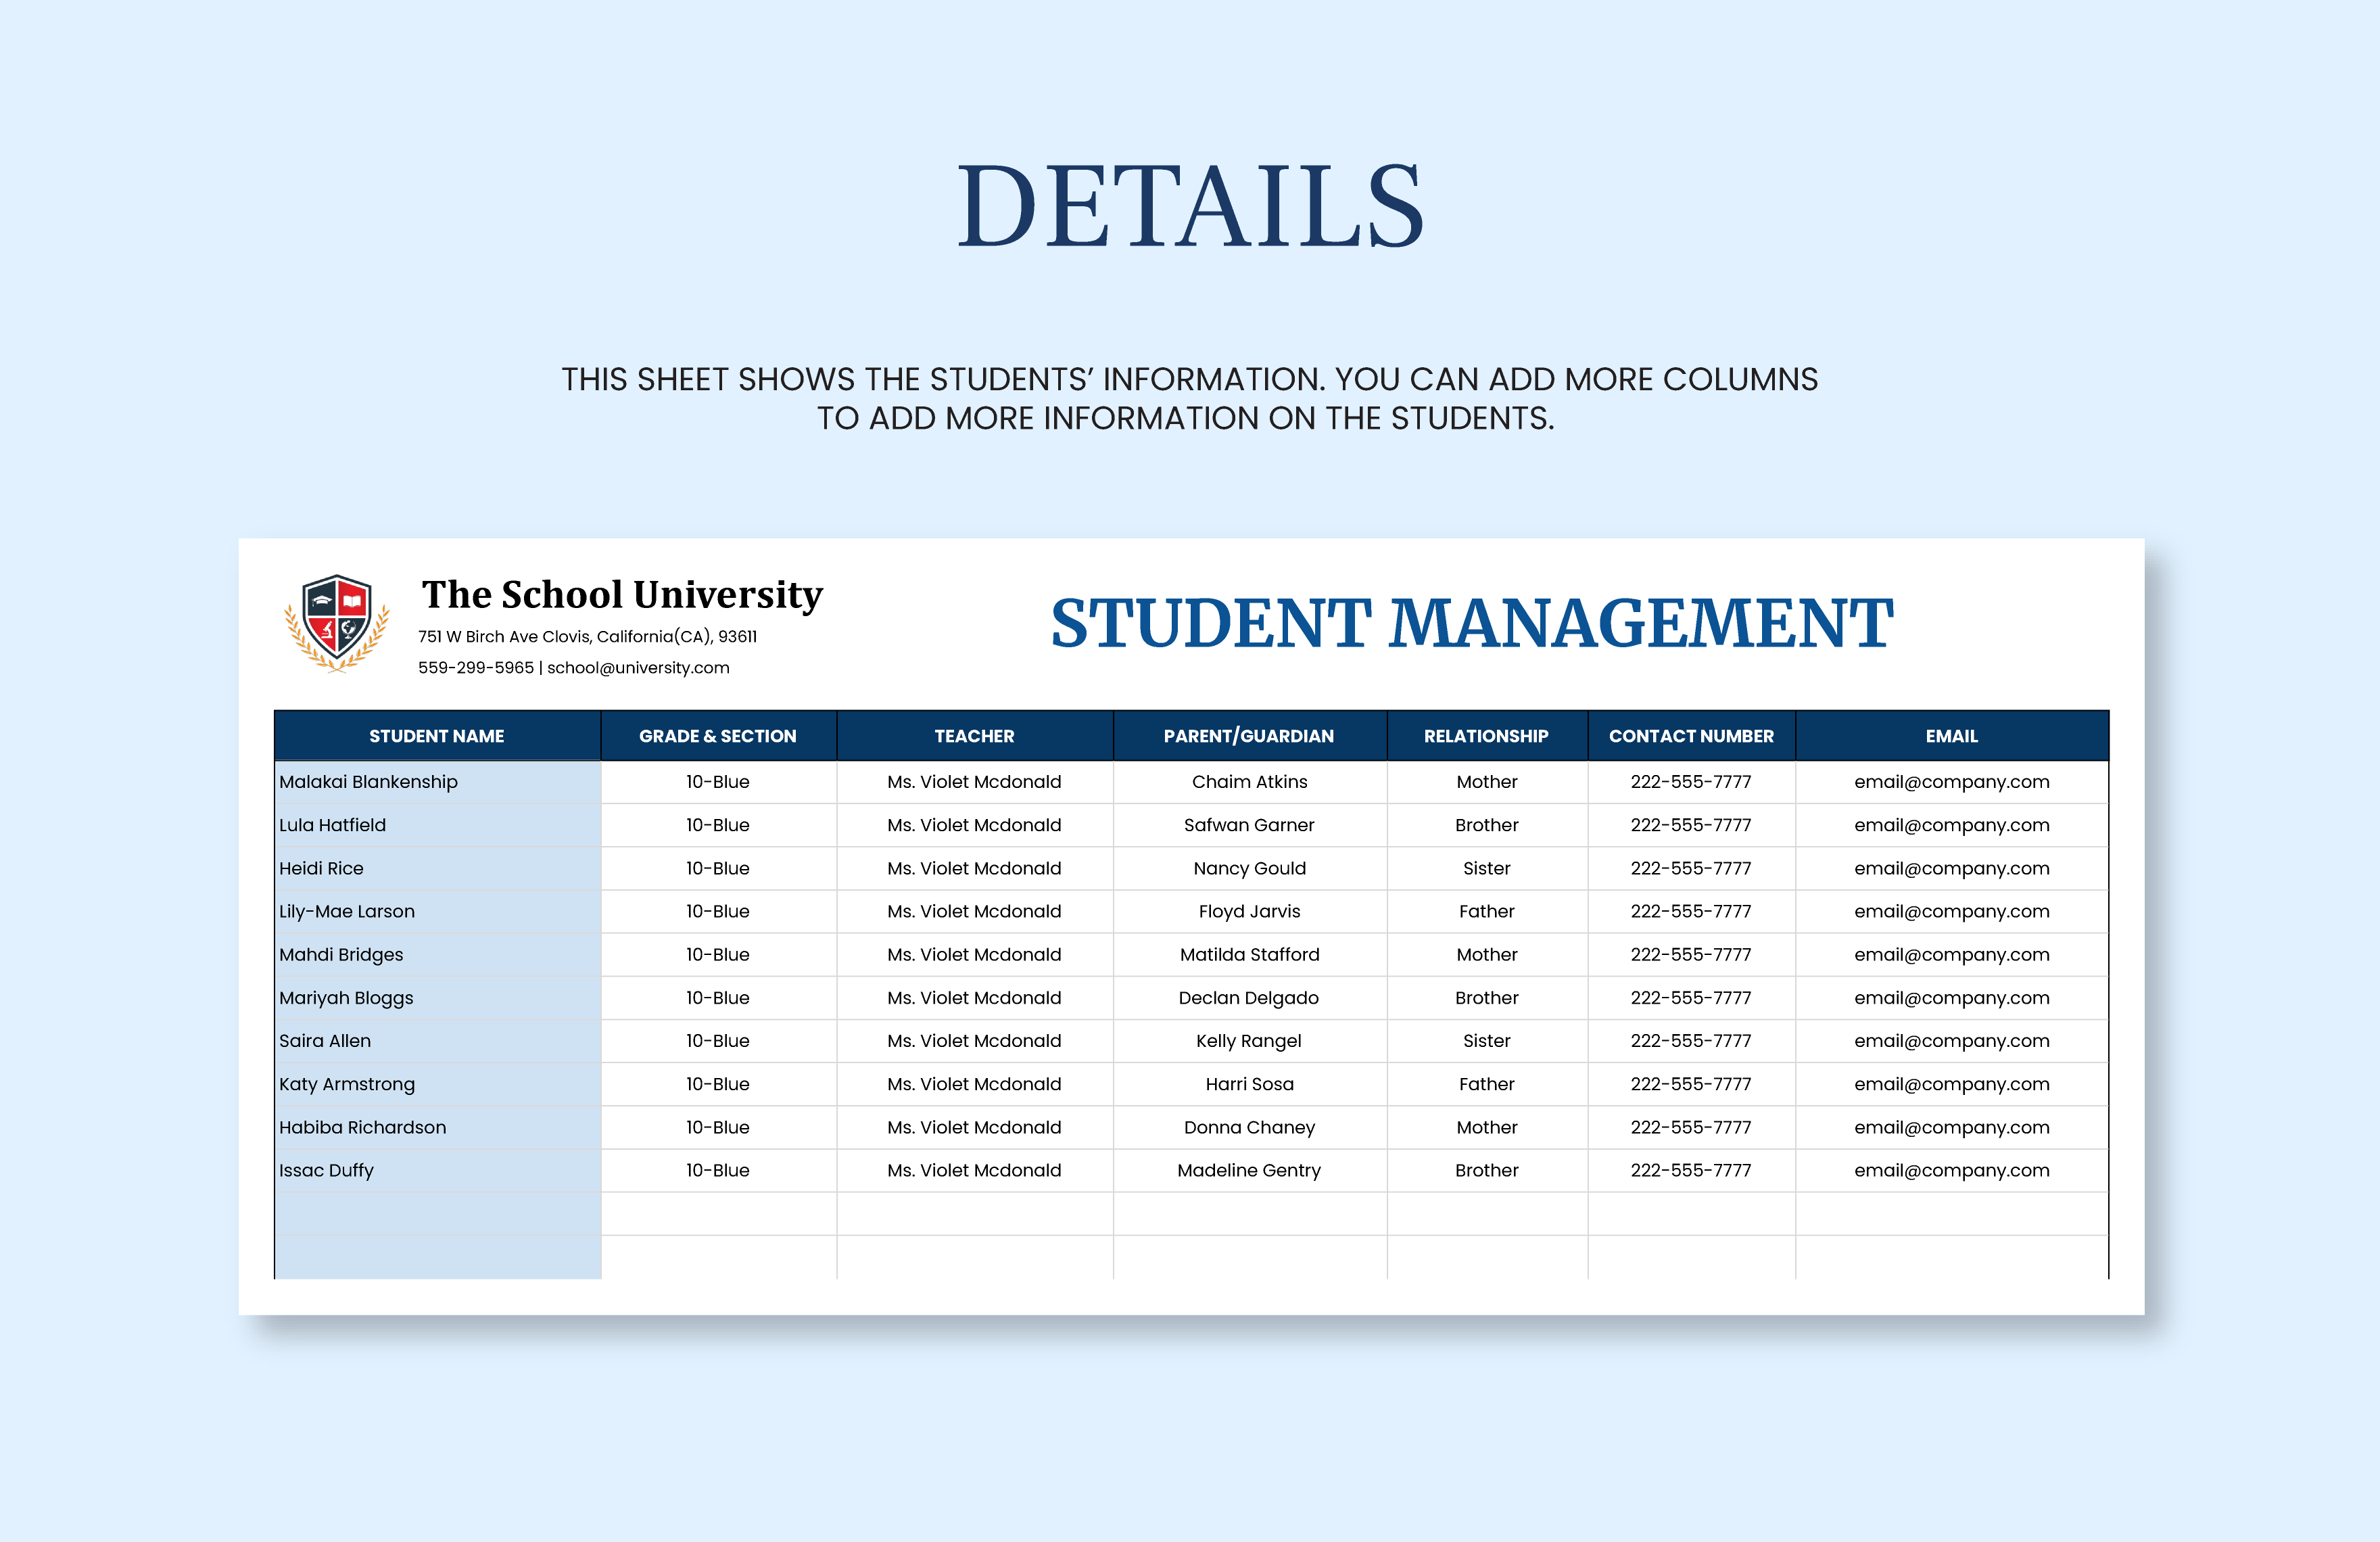Select Mother in Mahdi Bridges' row

click(x=1487, y=954)
